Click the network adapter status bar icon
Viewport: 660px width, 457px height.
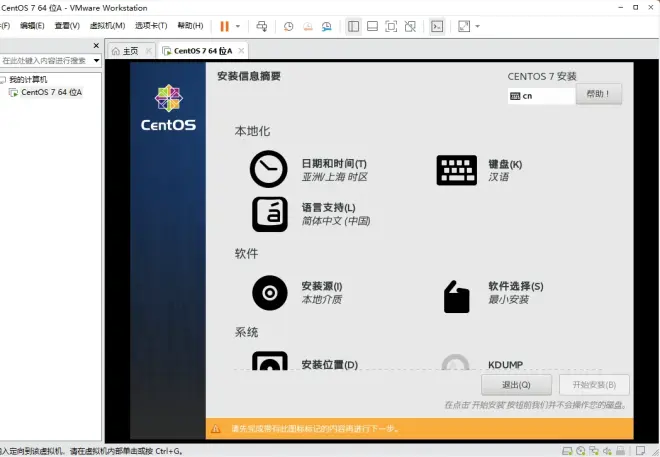click(594, 451)
